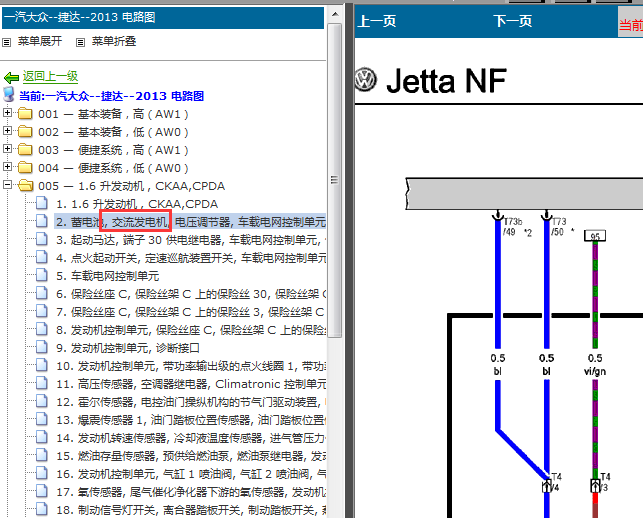The height and width of the screenshot is (518, 643).
Task: Click the 菜单折叠 list icon
Action: point(80,42)
